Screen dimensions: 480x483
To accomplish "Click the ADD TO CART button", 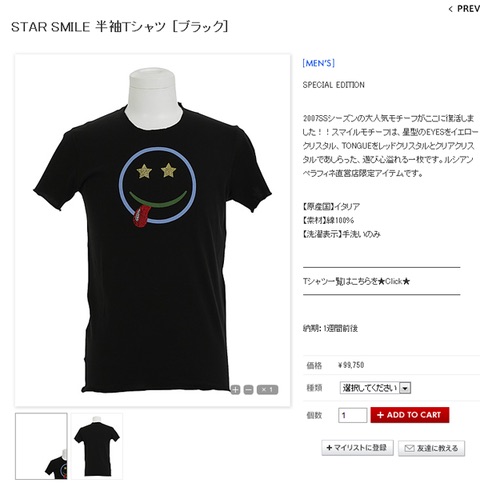I will point(410,415).
